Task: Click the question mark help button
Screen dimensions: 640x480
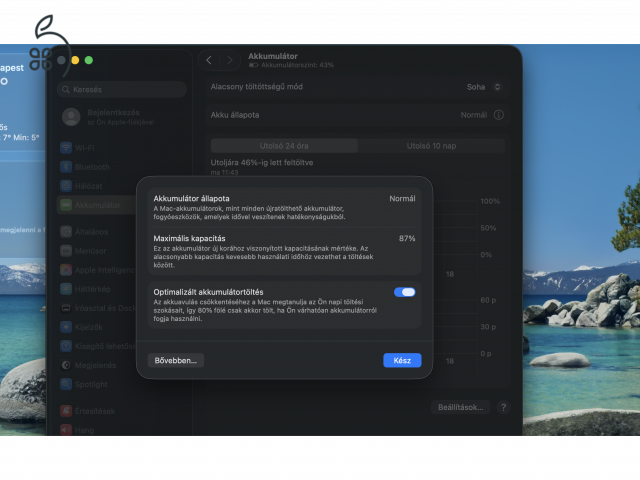Action: (503, 407)
